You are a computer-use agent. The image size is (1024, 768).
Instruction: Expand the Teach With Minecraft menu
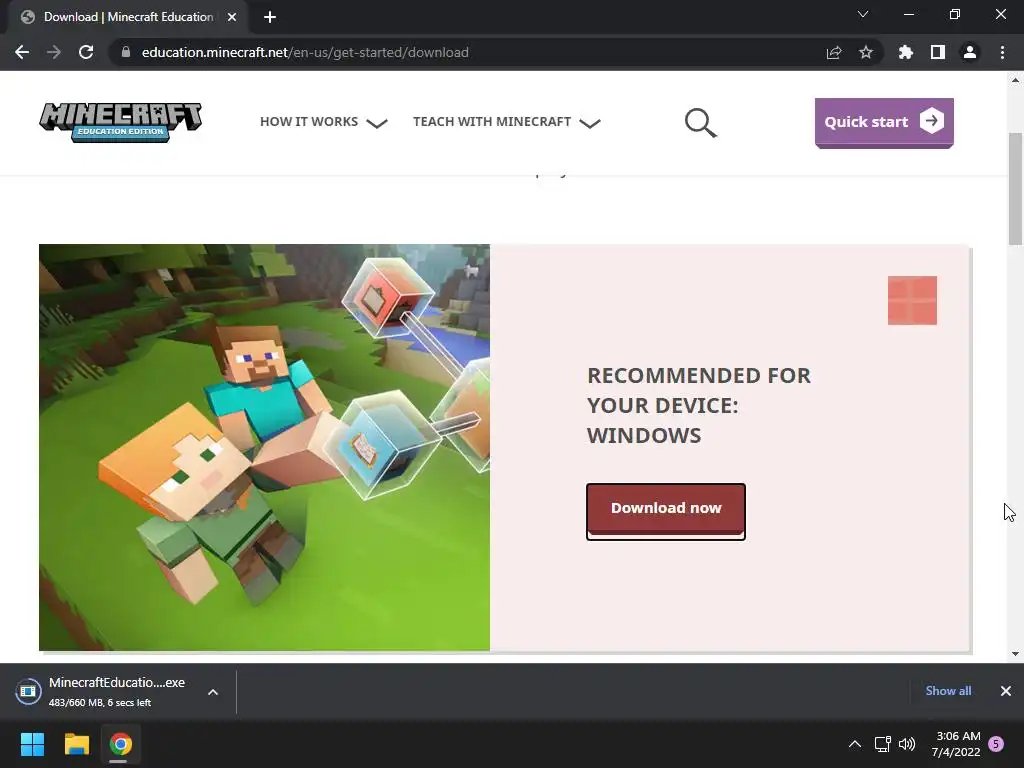pos(506,122)
